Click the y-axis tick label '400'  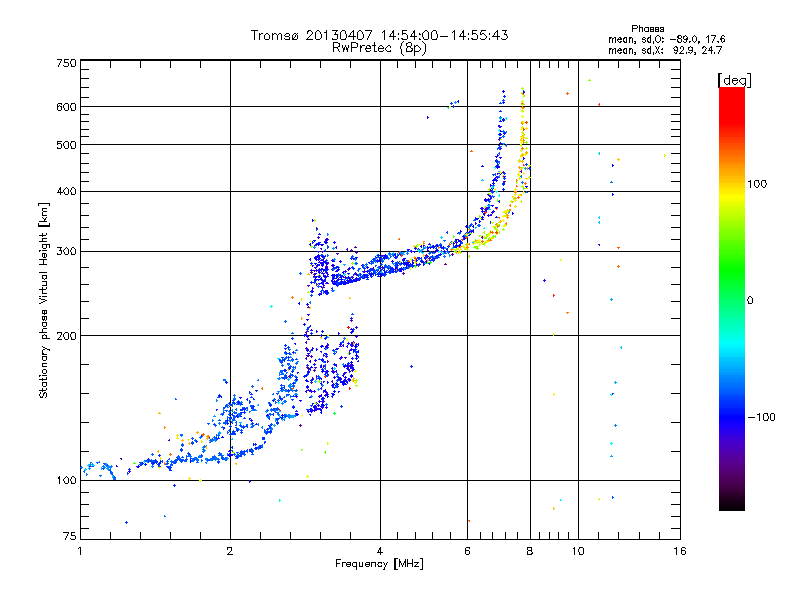(x=66, y=191)
